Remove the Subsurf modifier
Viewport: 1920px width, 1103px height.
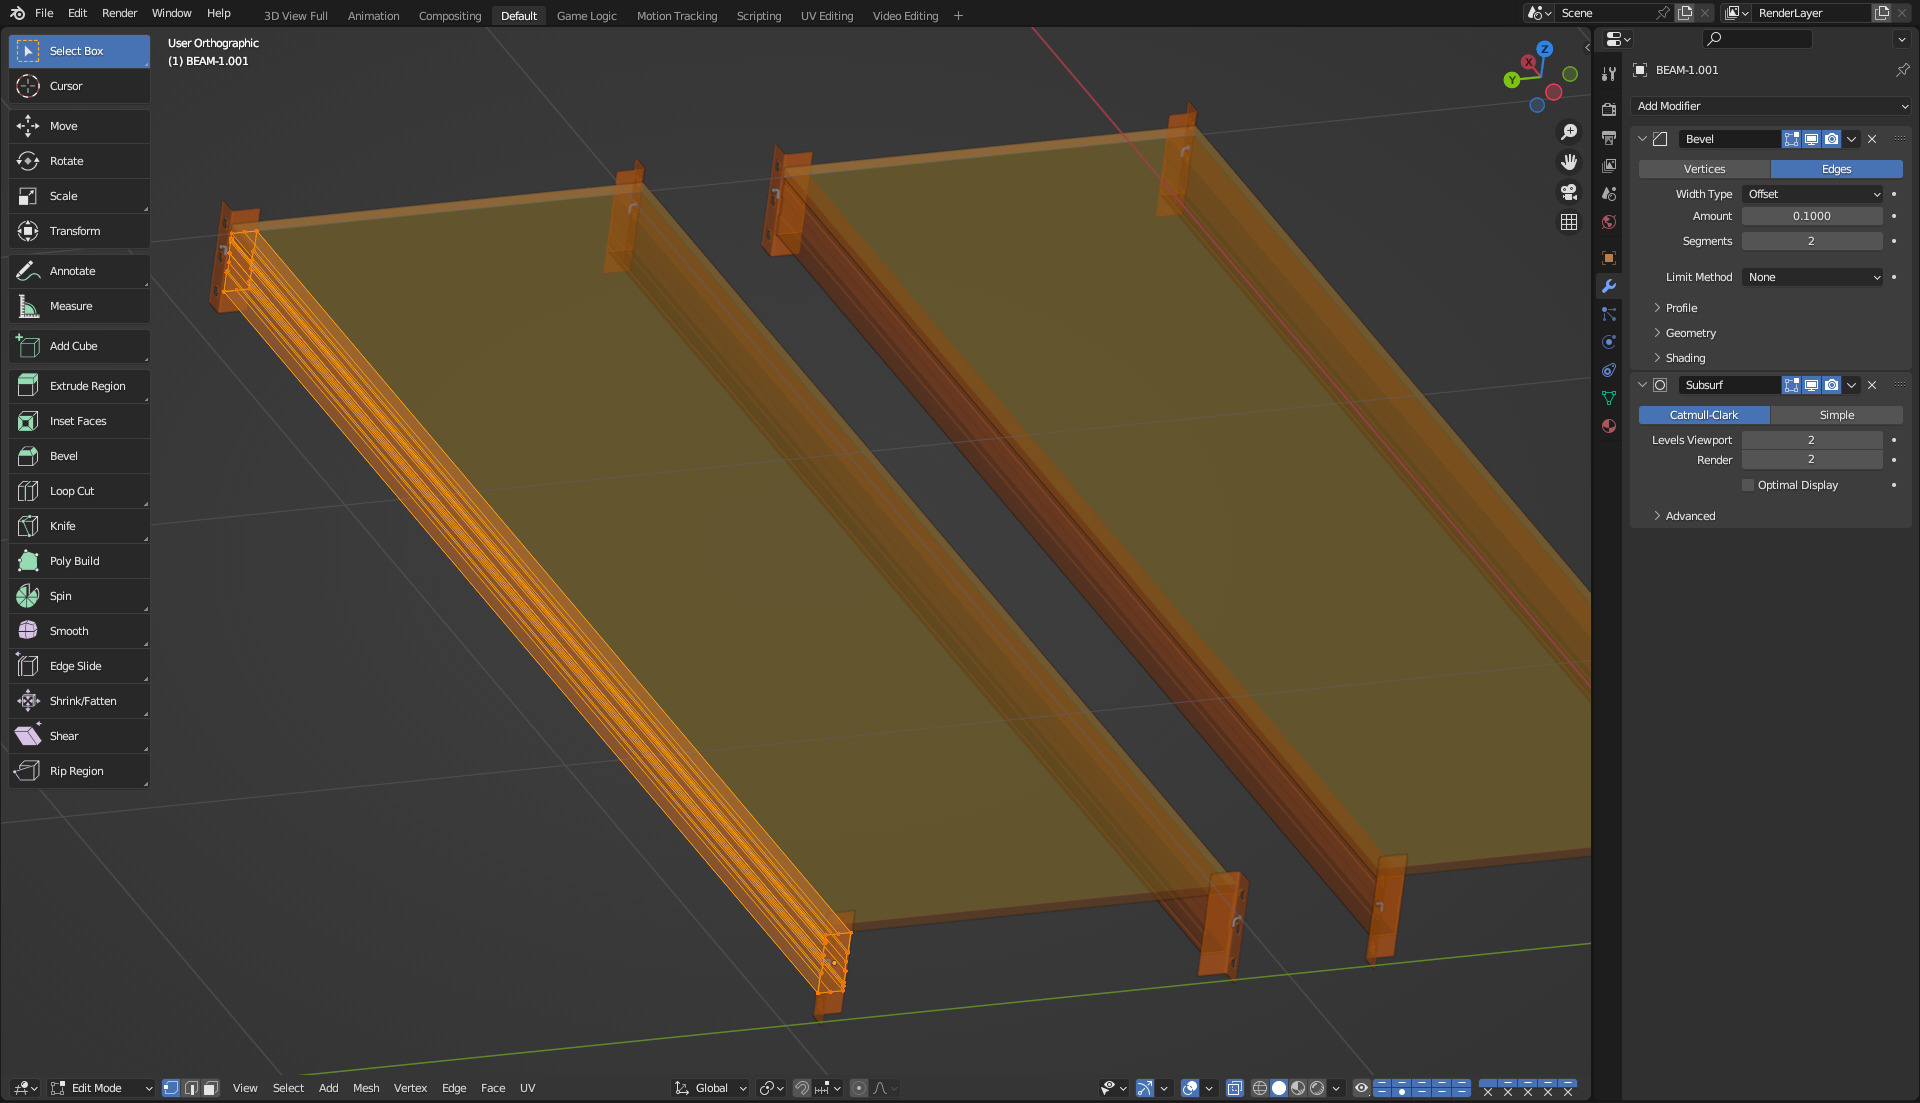[1872, 385]
